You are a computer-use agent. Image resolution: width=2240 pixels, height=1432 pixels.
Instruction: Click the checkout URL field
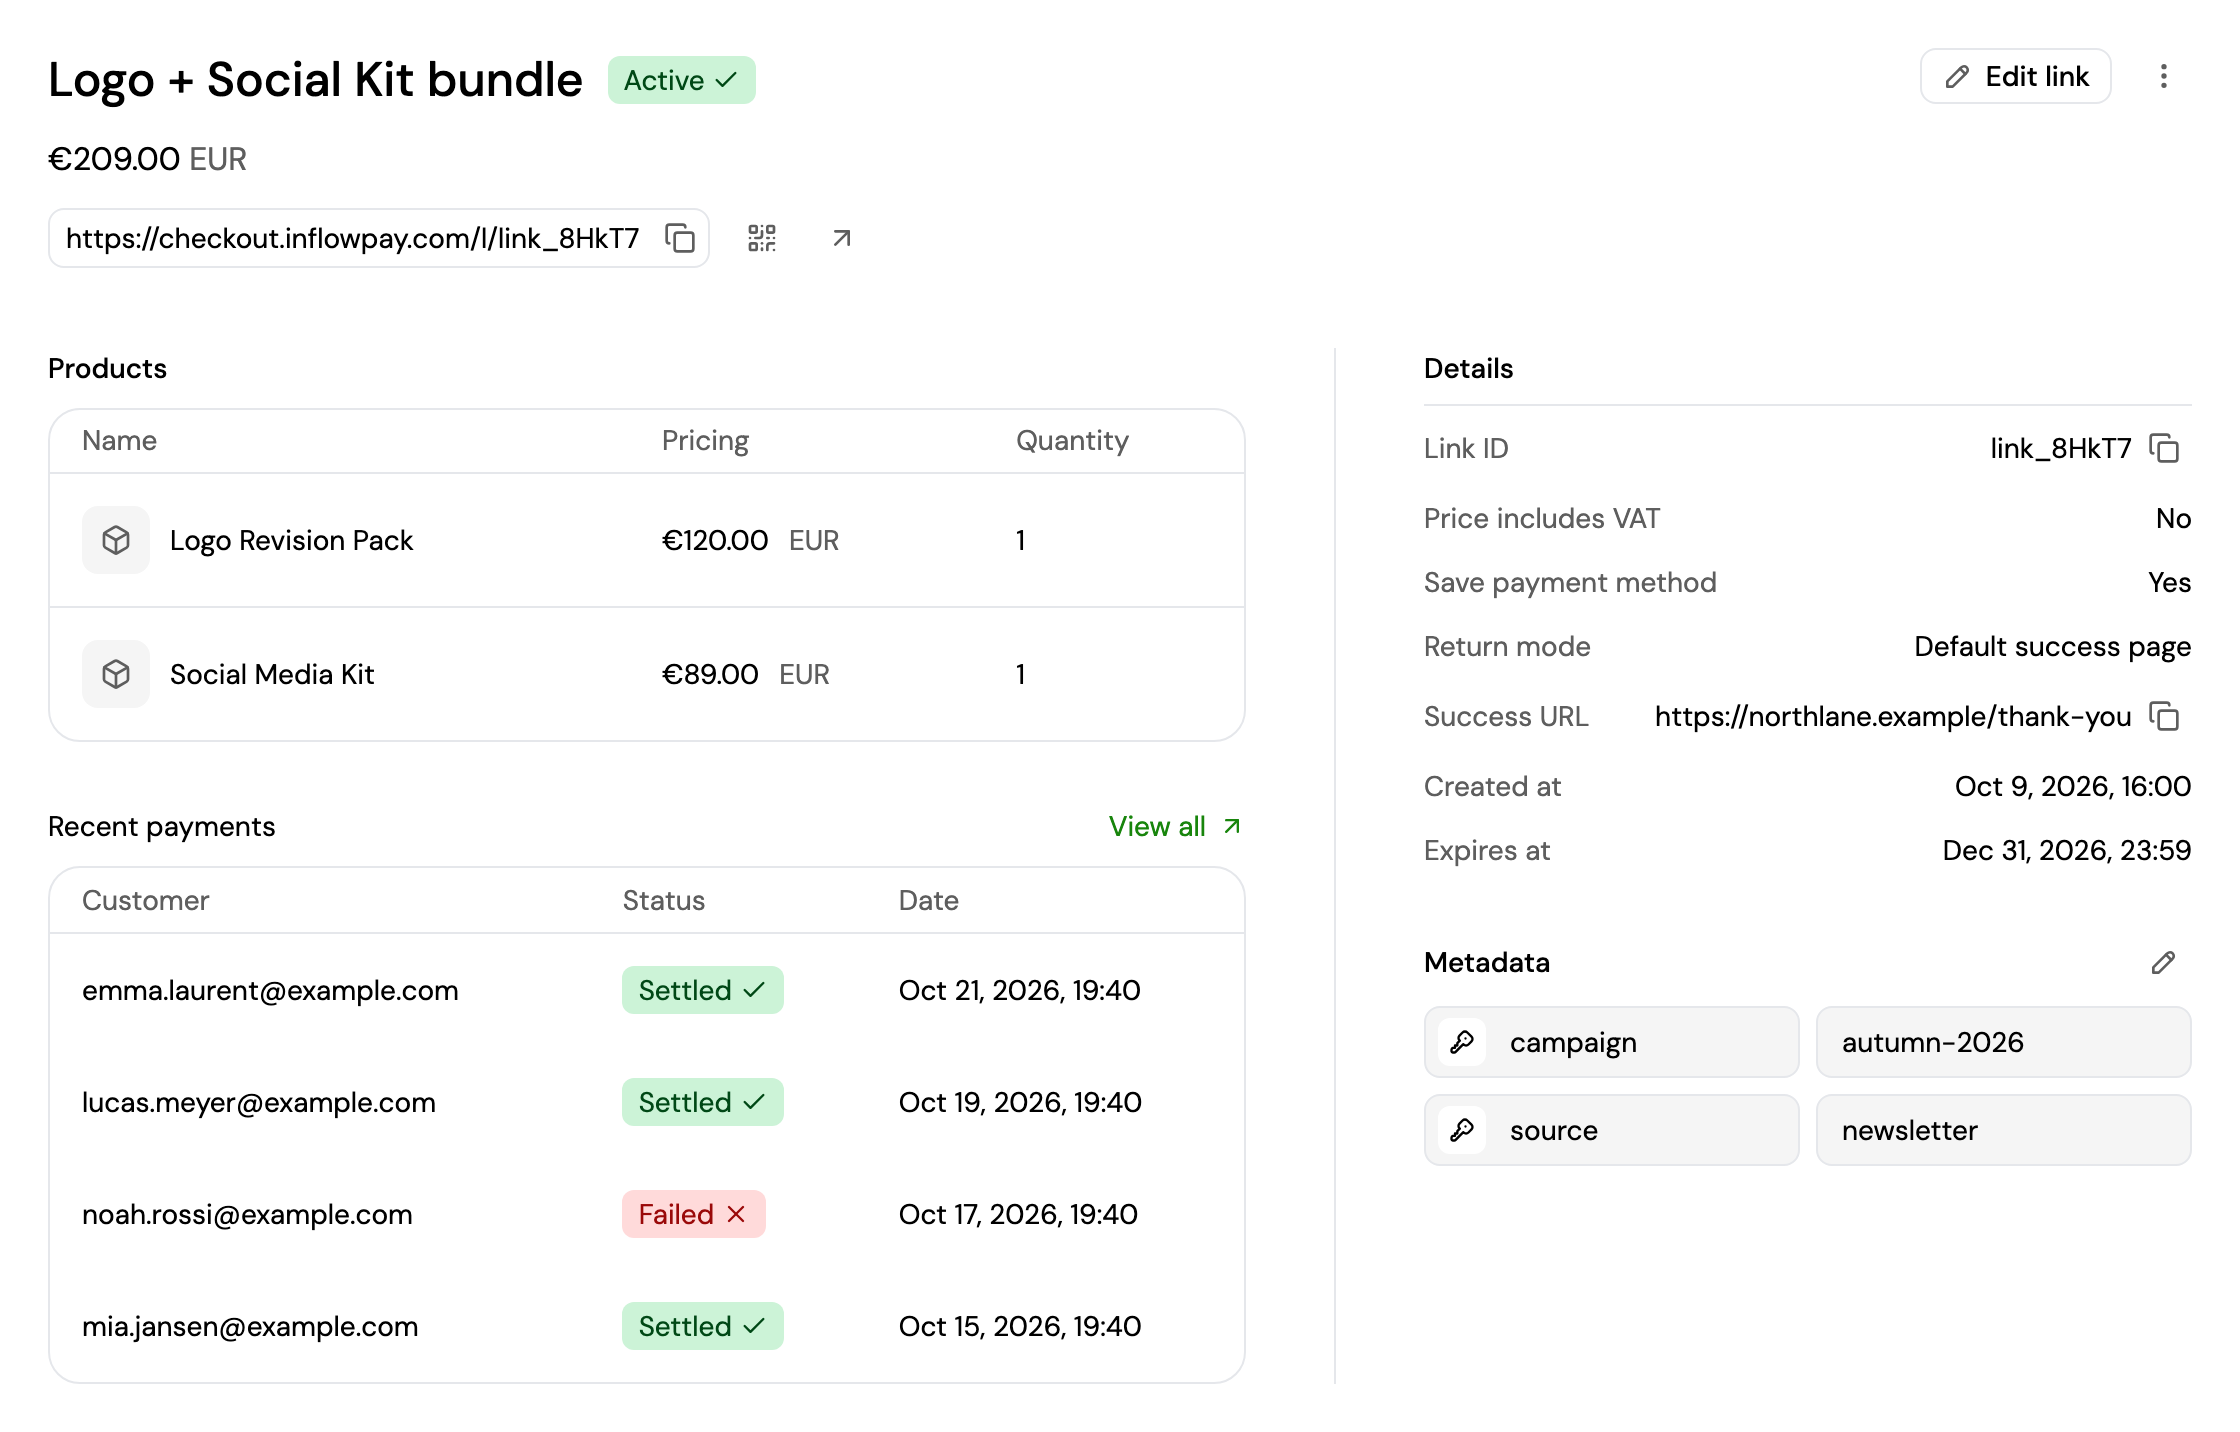379,238
